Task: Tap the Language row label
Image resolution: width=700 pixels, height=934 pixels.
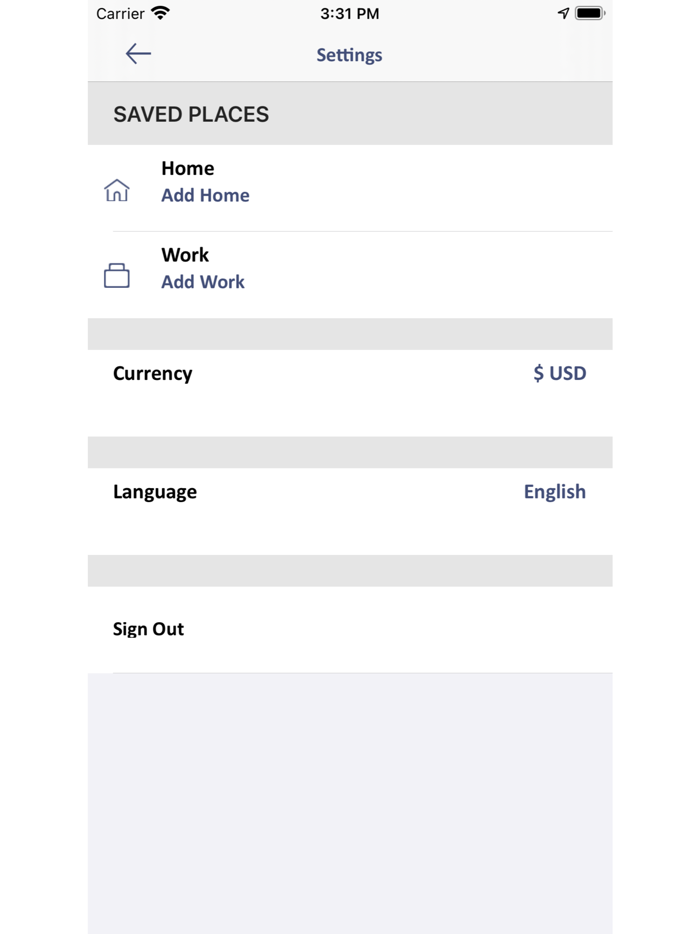Action: pos(155,492)
